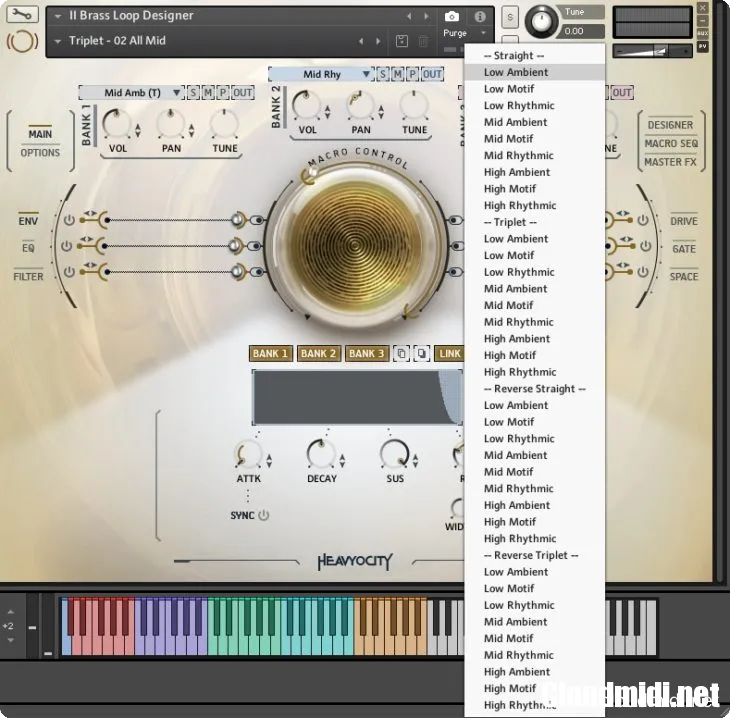730x718 pixels.
Task: Click the paste bank settings icon
Action: pos(421,354)
